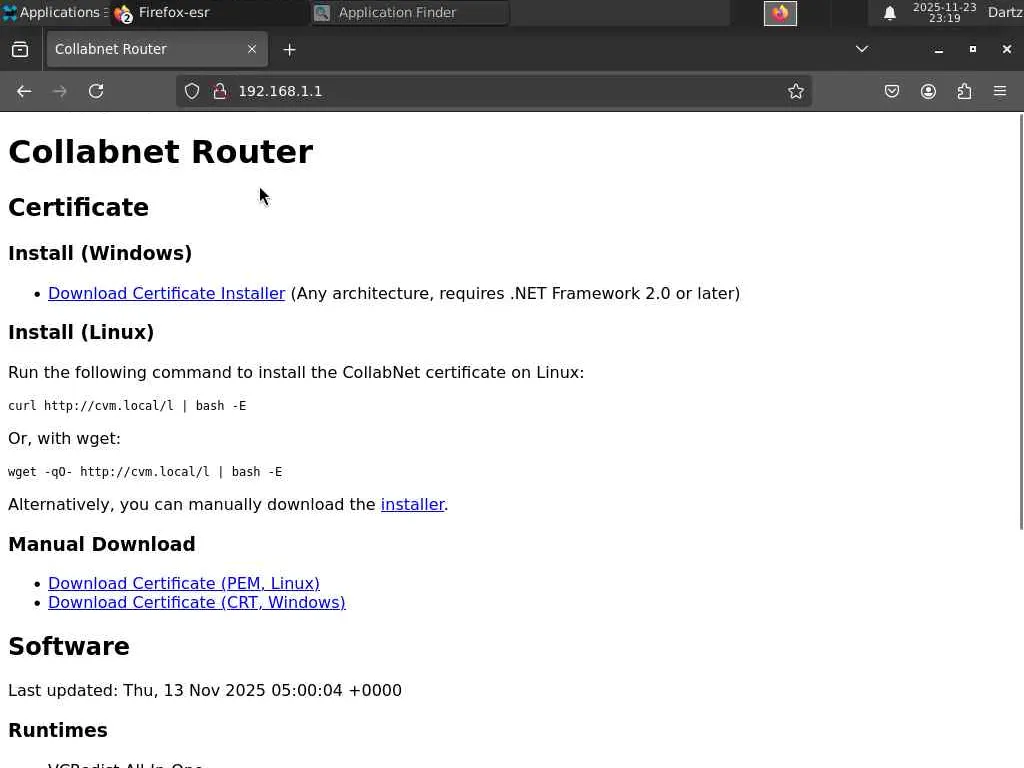This screenshot has height=768, width=1024.
Task: Open the Download Certificate Installer link
Action: 167,293
